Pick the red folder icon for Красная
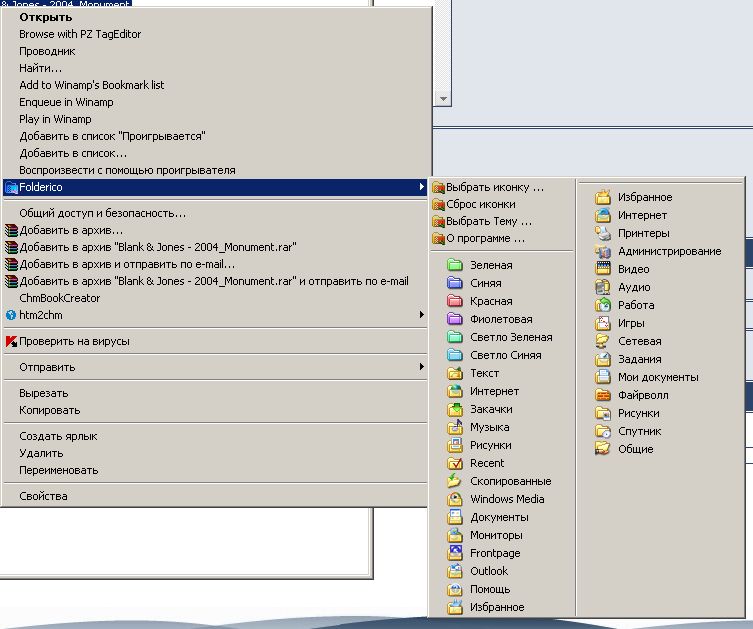 coord(454,301)
